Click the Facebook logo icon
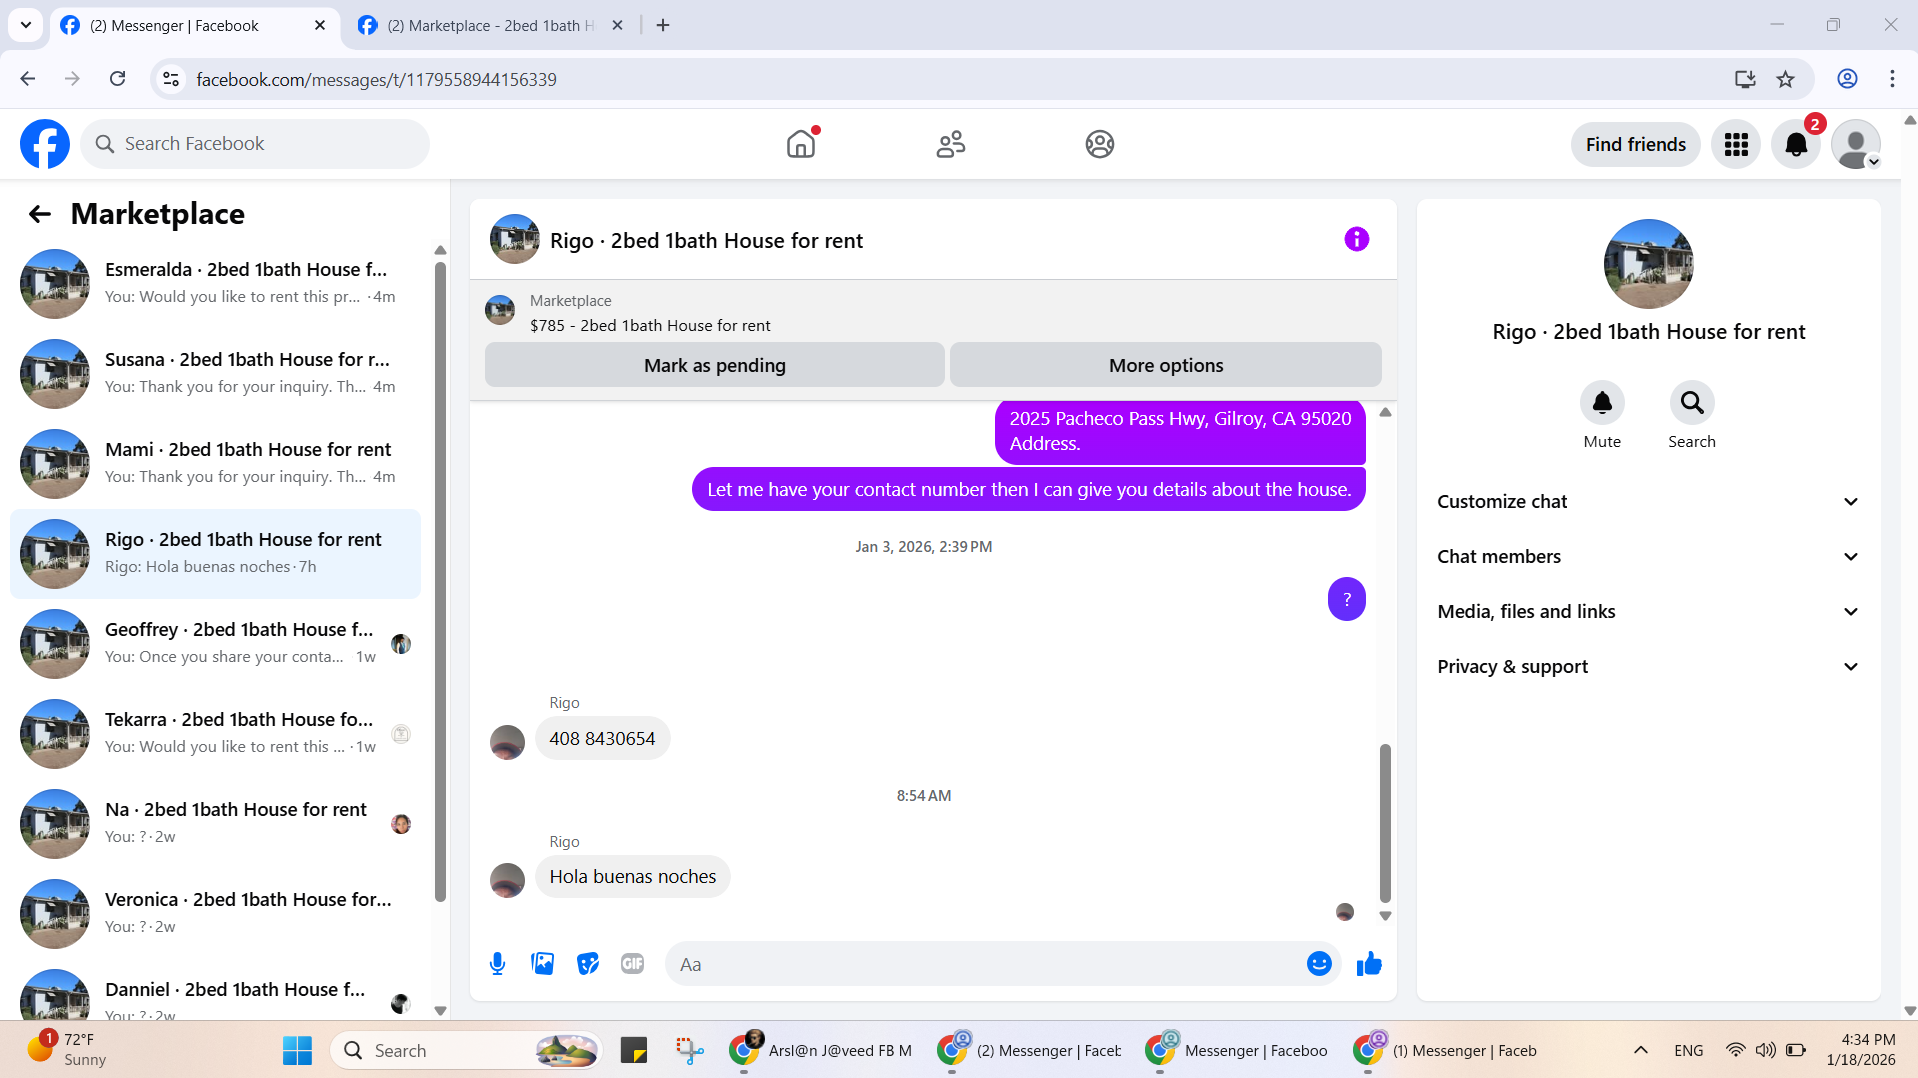The width and height of the screenshot is (1918, 1078). (45, 144)
